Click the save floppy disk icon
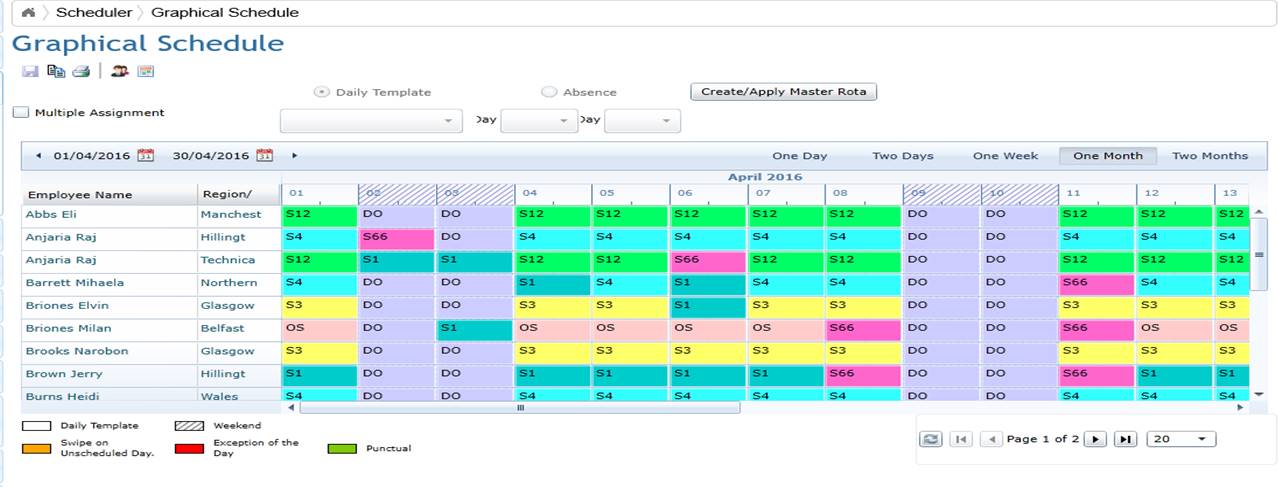1278x487 pixels. pyautogui.click(x=30, y=71)
